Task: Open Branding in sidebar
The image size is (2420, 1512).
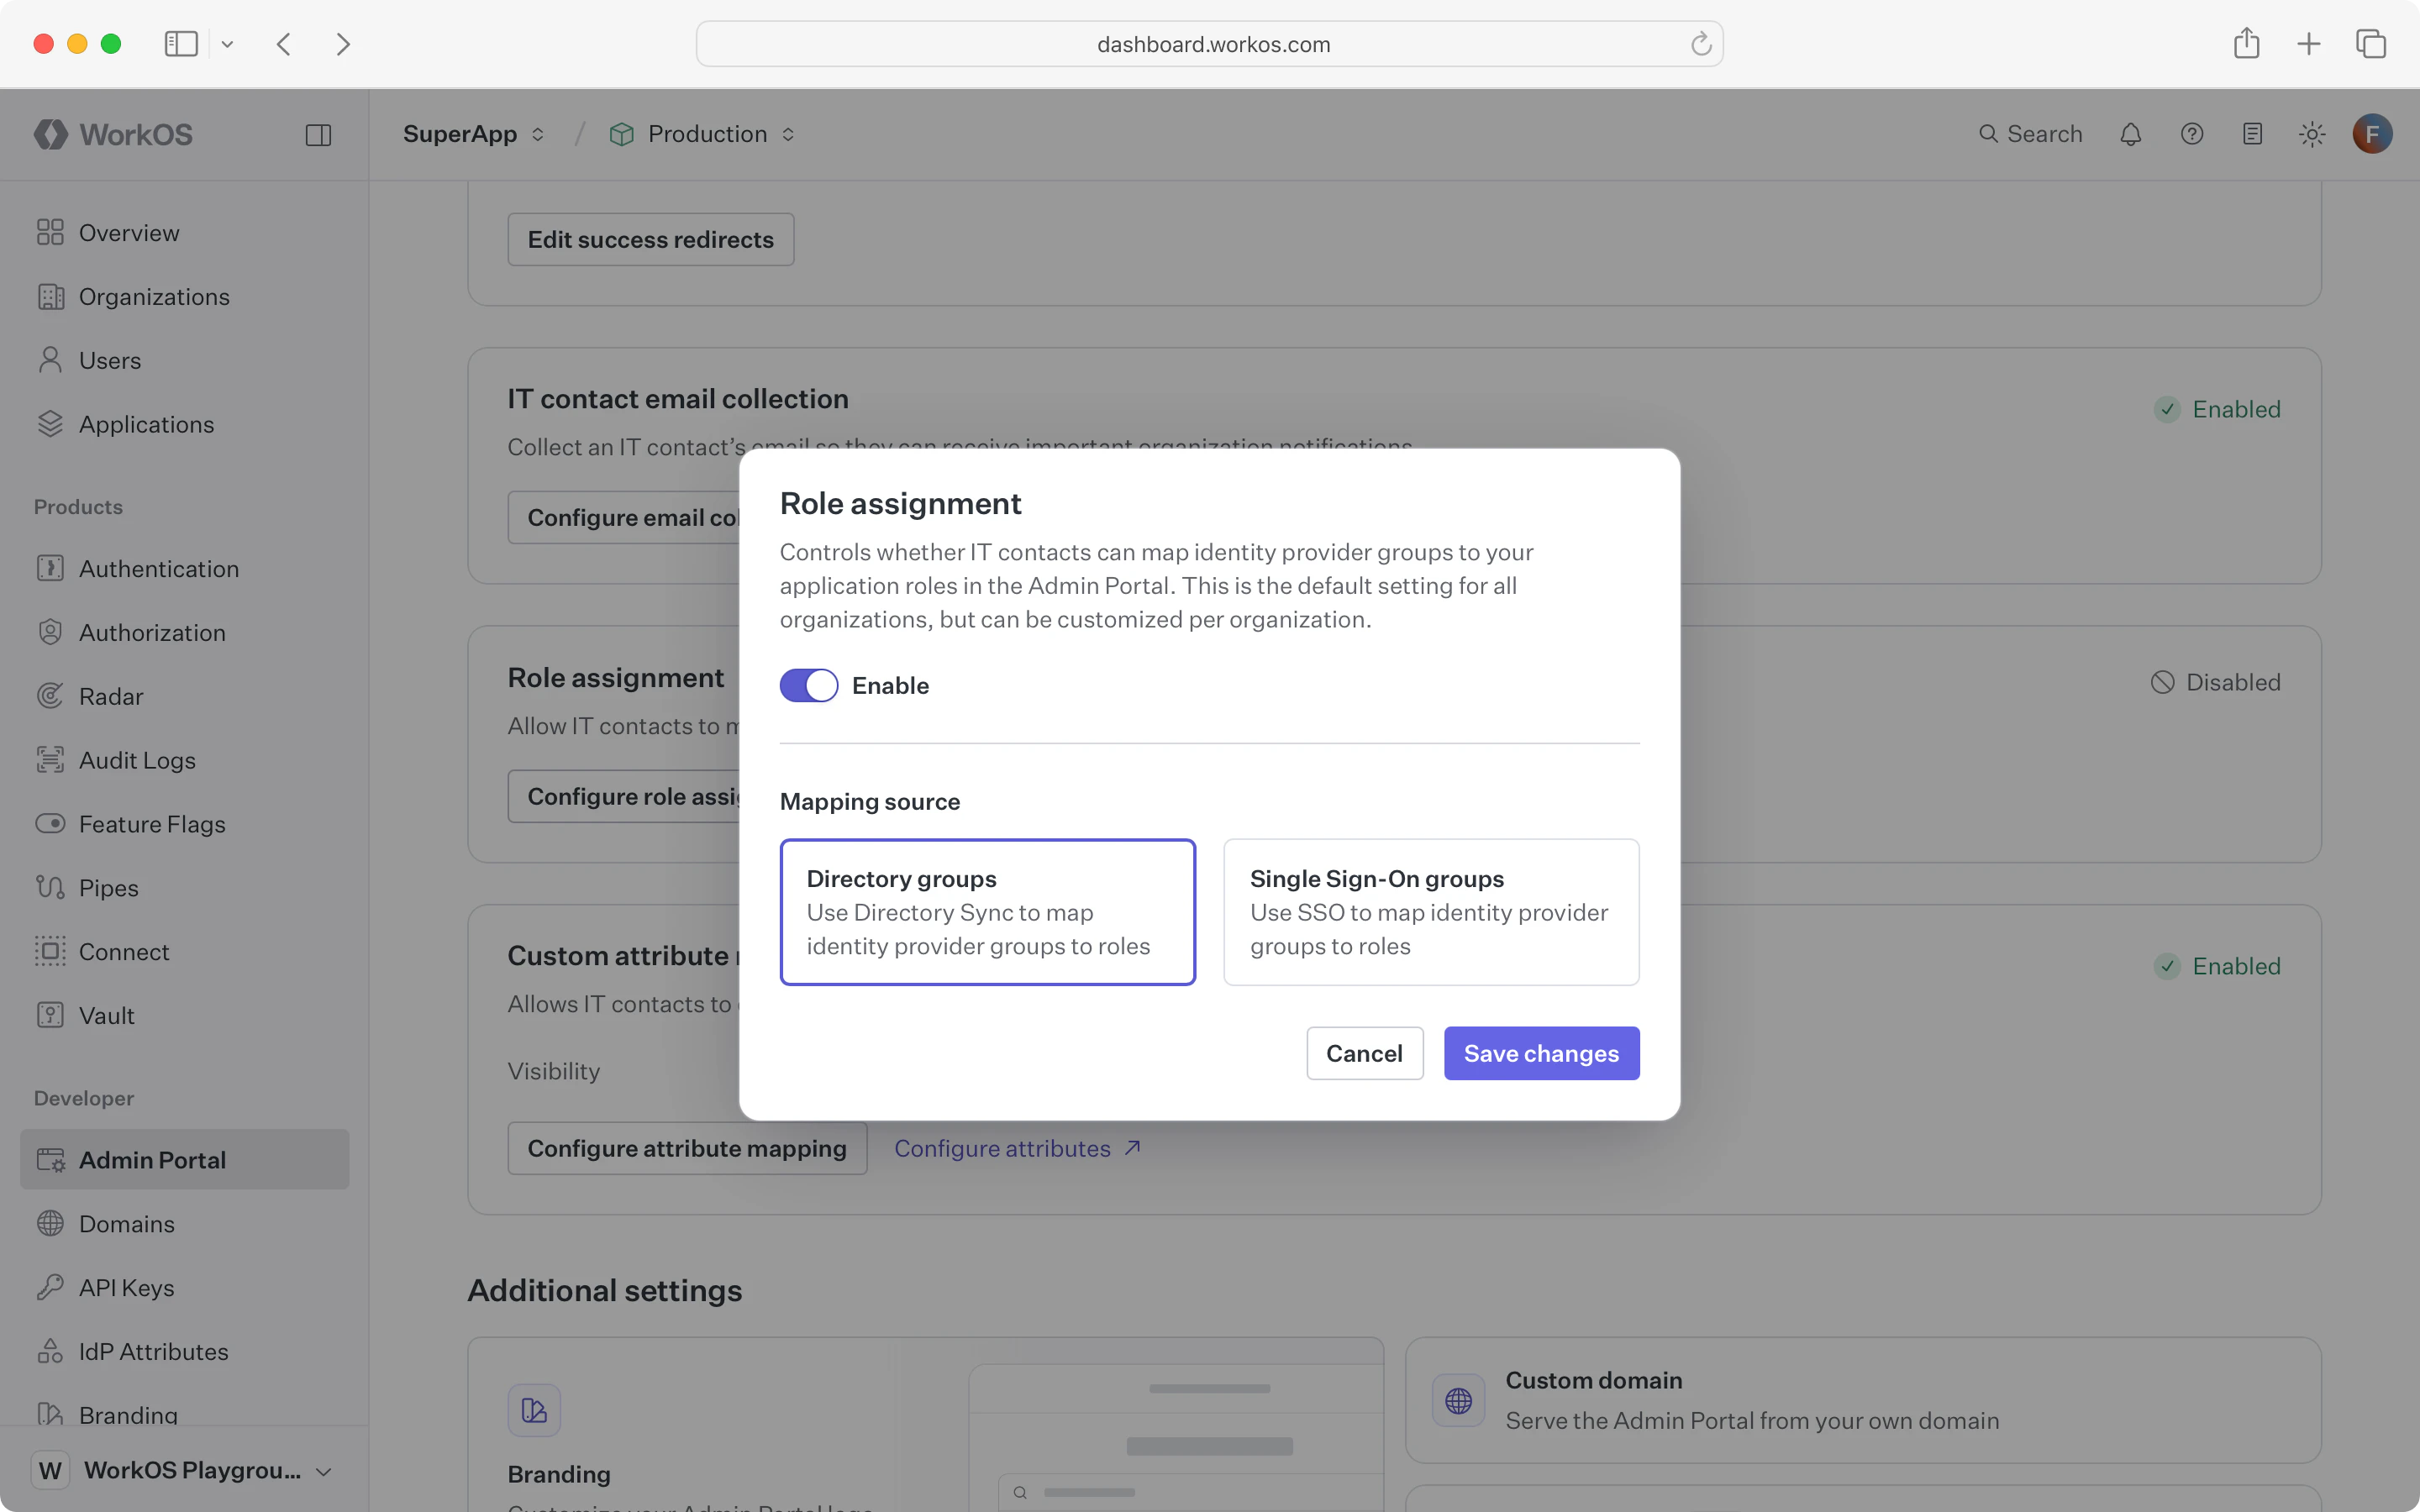Action: [185, 1414]
